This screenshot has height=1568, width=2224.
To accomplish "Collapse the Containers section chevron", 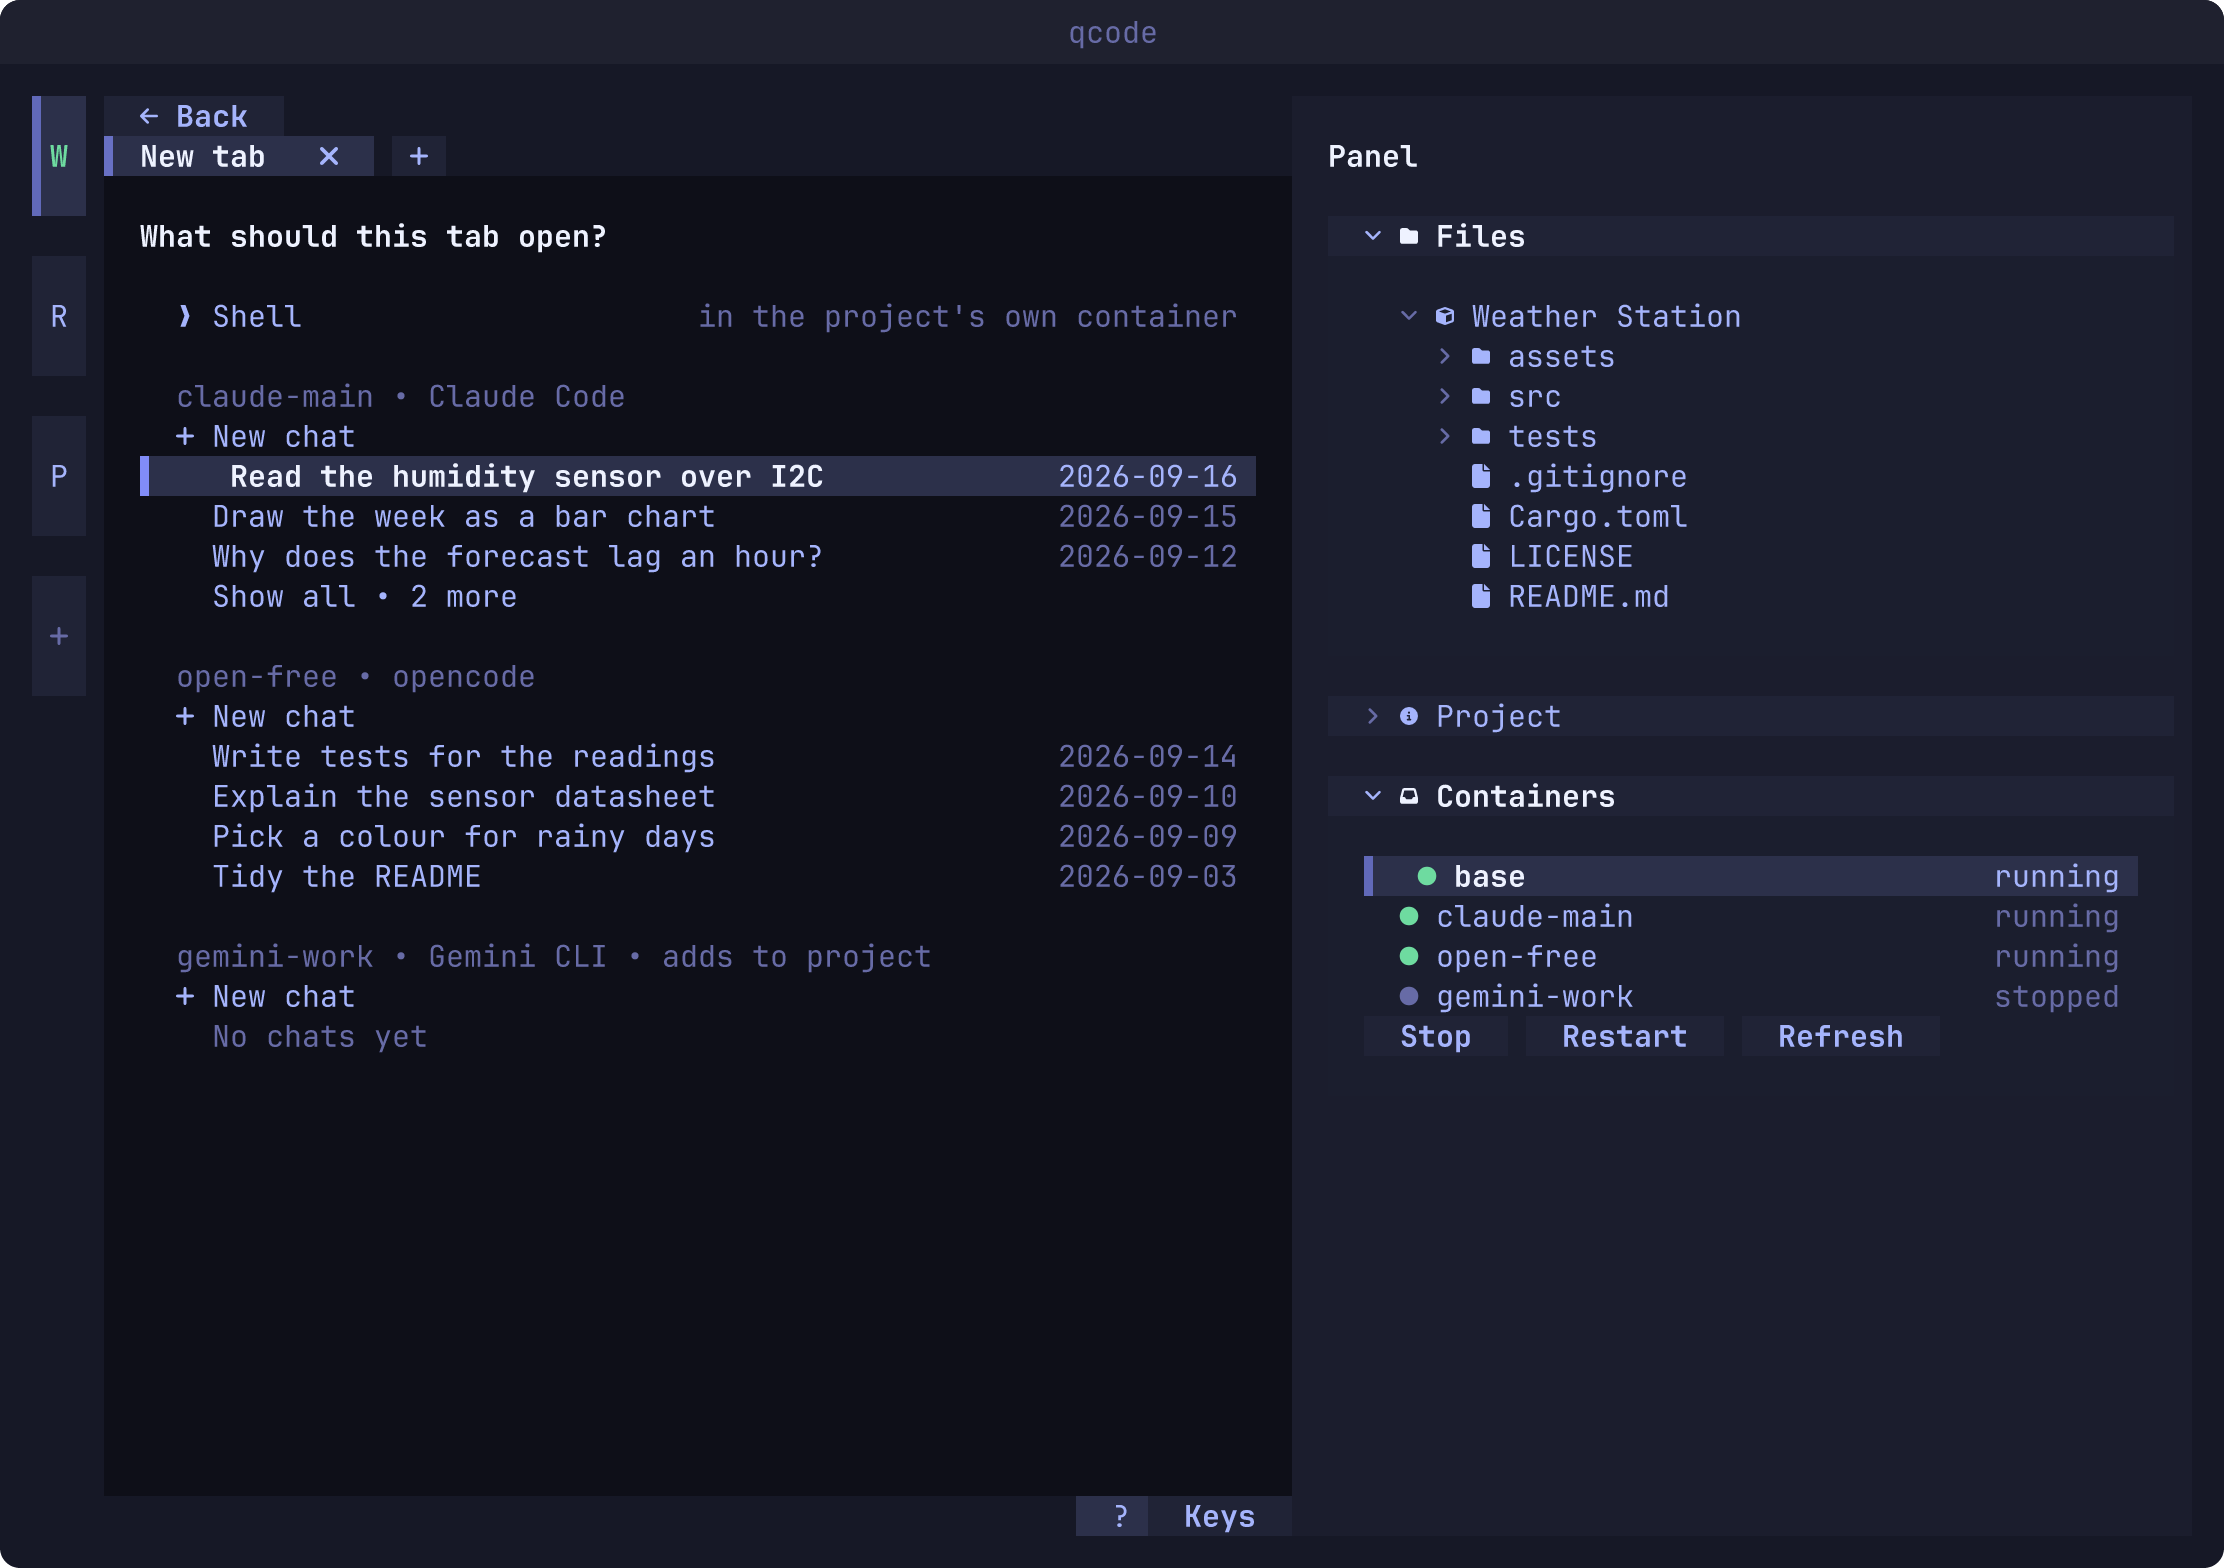I will click(x=1373, y=796).
